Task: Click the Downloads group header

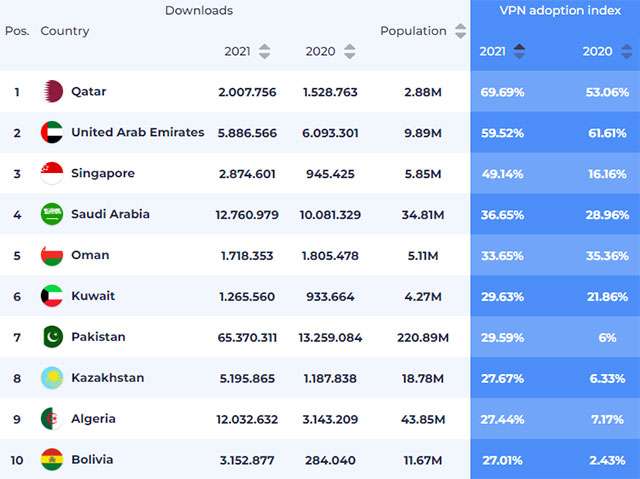Action: (199, 11)
